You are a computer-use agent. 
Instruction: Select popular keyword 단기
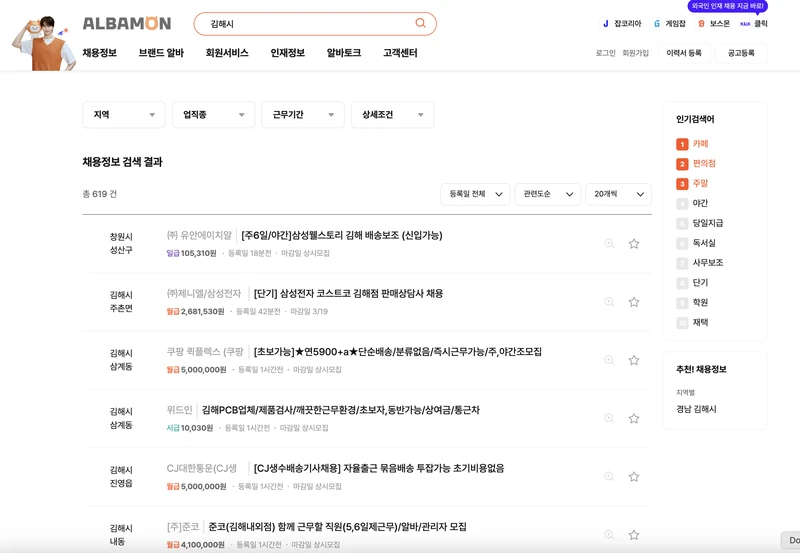pyautogui.click(x=700, y=283)
